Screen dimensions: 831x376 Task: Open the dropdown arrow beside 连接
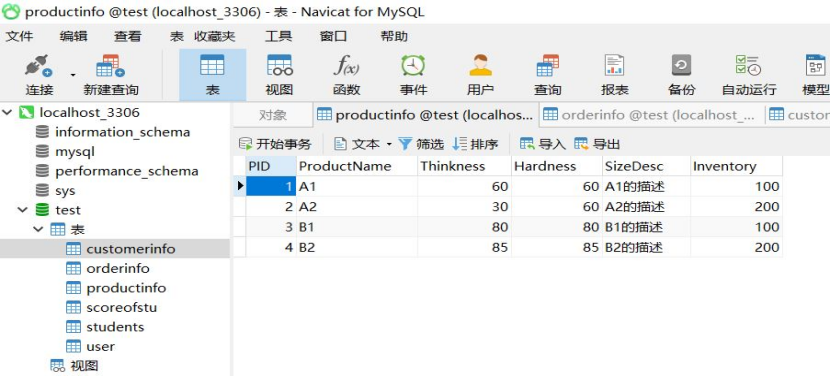pos(73,75)
